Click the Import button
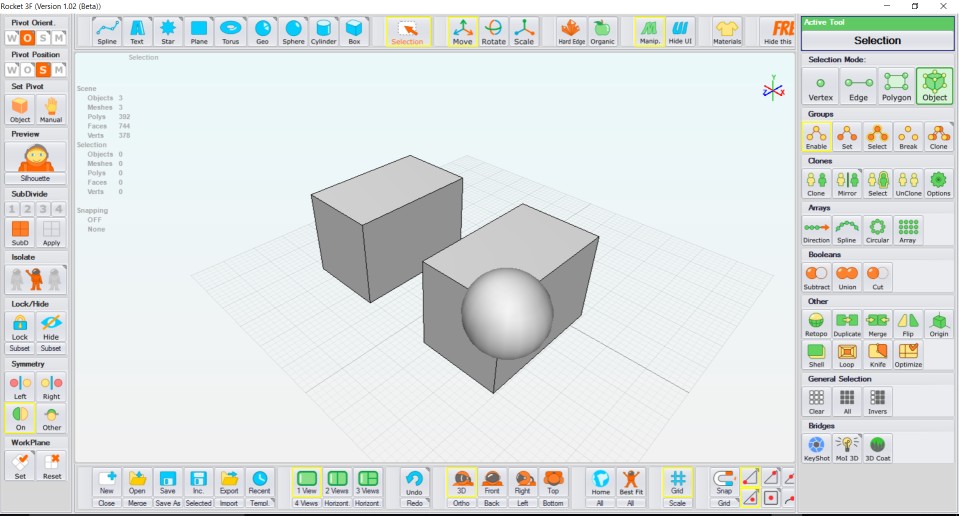The height and width of the screenshot is (516, 959). 229,503
